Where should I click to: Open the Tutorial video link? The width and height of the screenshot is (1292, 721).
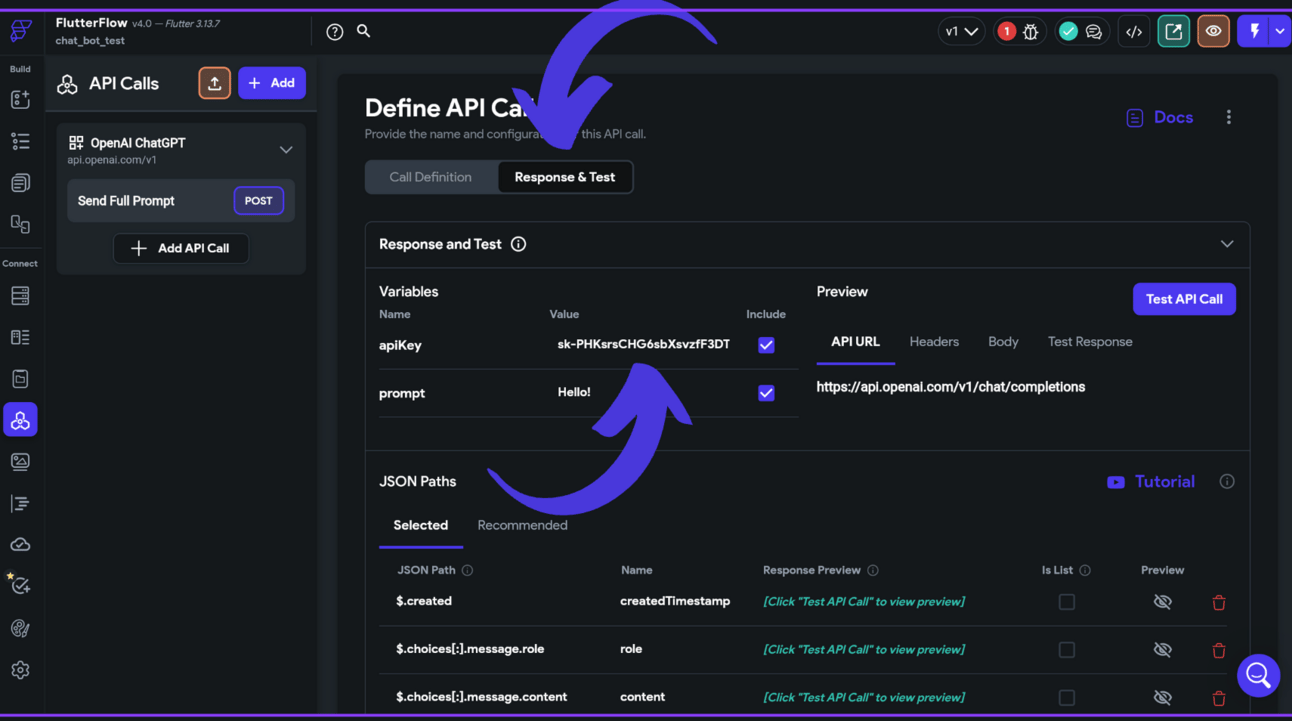[x=1151, y=482]
